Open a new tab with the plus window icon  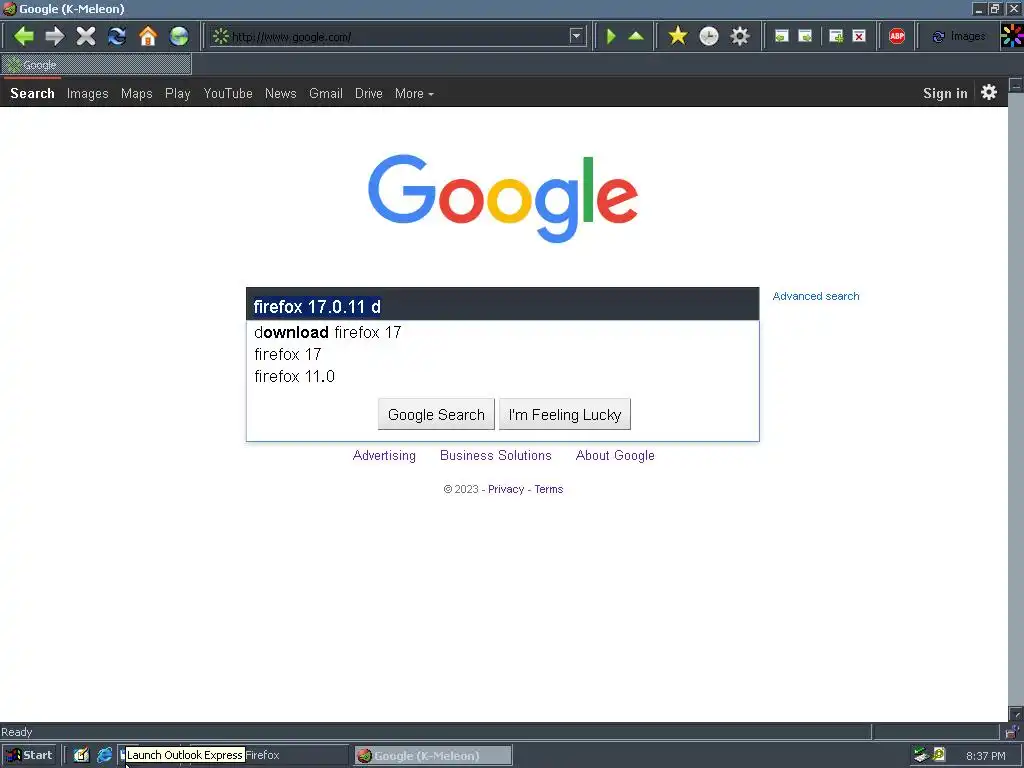click(x=836, y=37)
